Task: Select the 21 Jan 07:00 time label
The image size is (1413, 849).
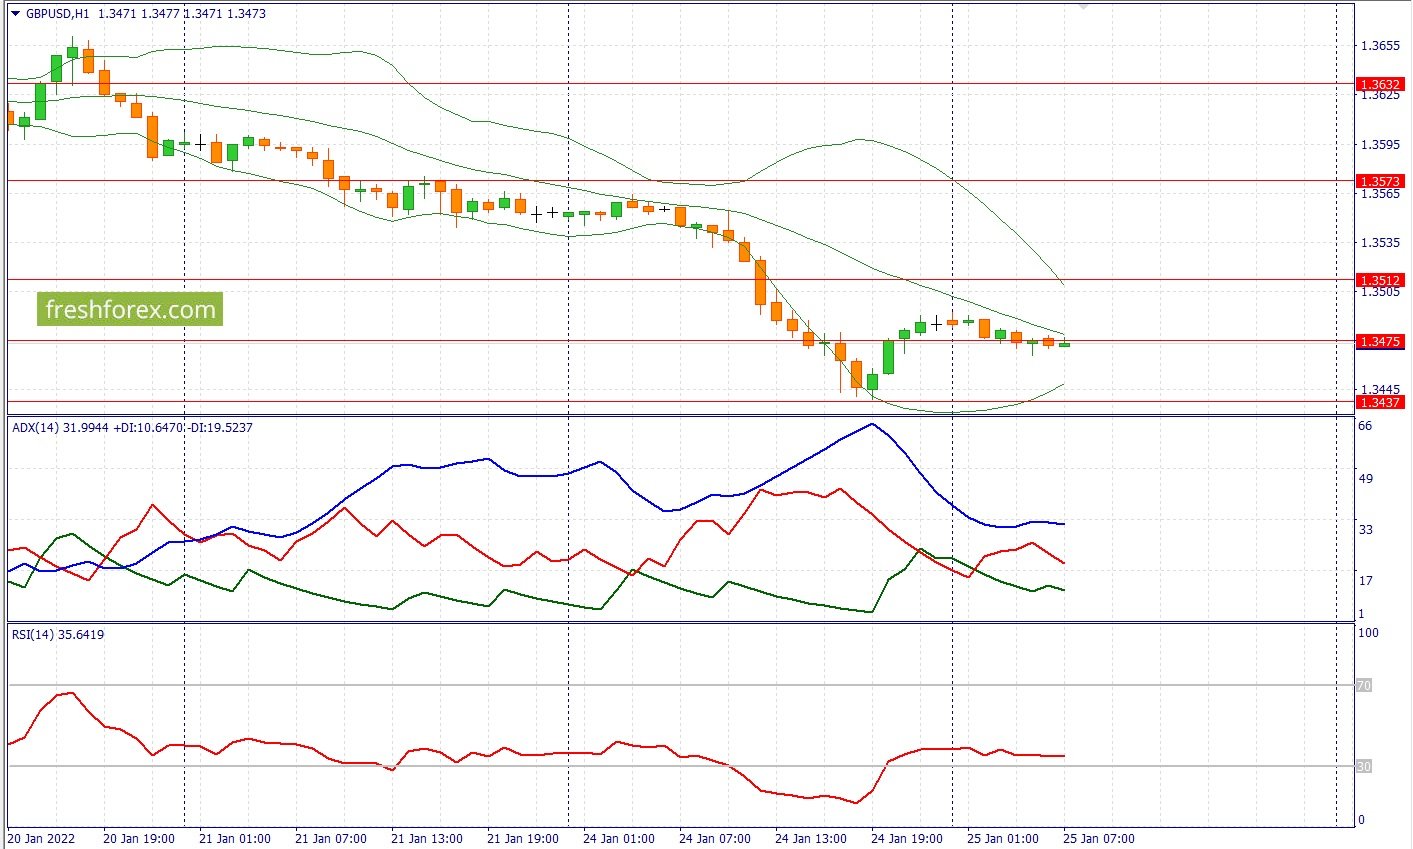Action: click(331, 839)
